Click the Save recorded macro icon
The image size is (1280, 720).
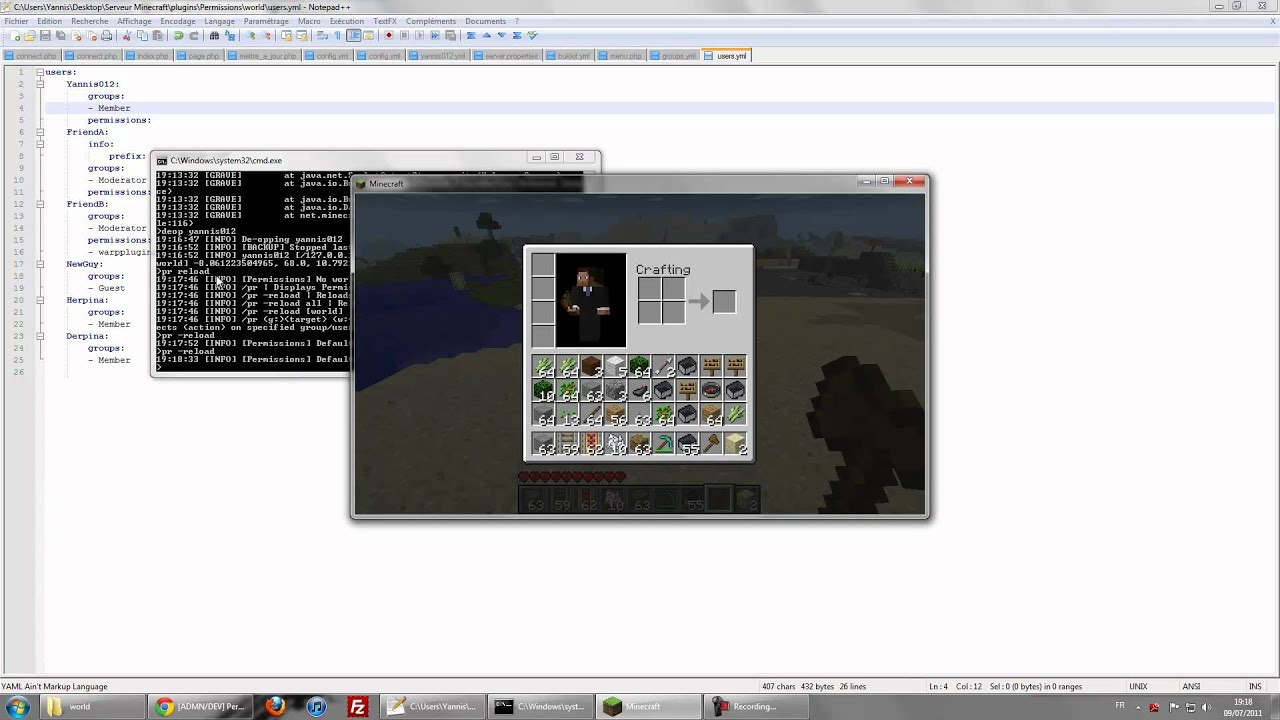(x=450, y=36)
